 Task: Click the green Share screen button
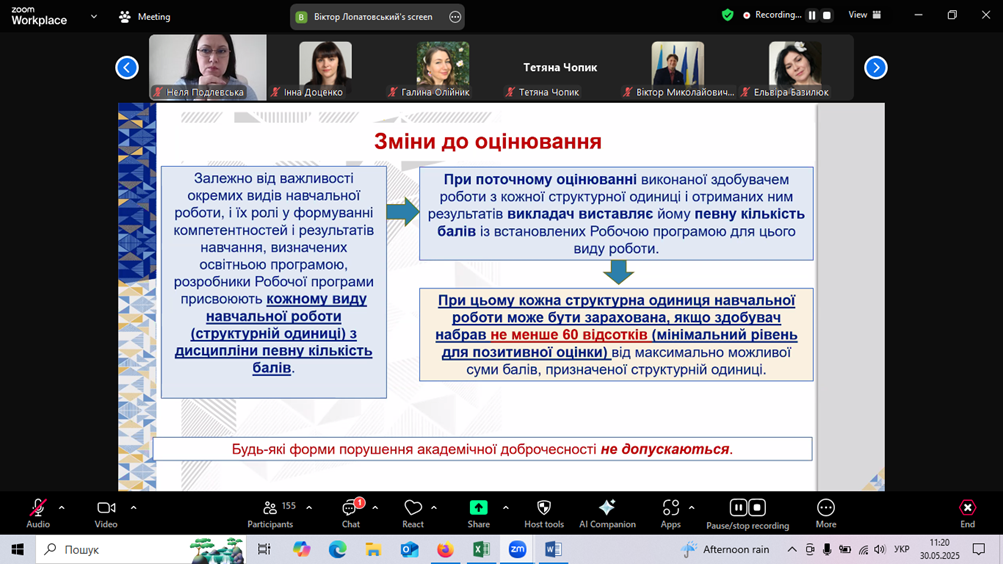[478, 513]
